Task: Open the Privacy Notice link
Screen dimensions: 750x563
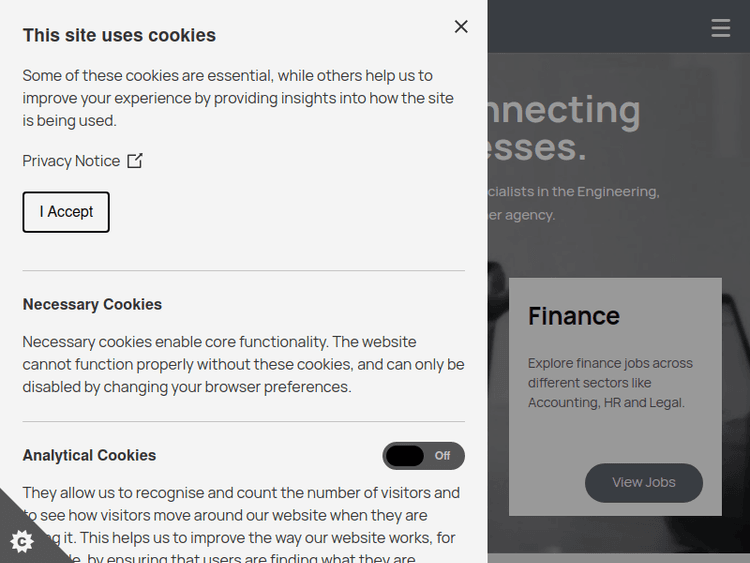Action: (71, 161)
